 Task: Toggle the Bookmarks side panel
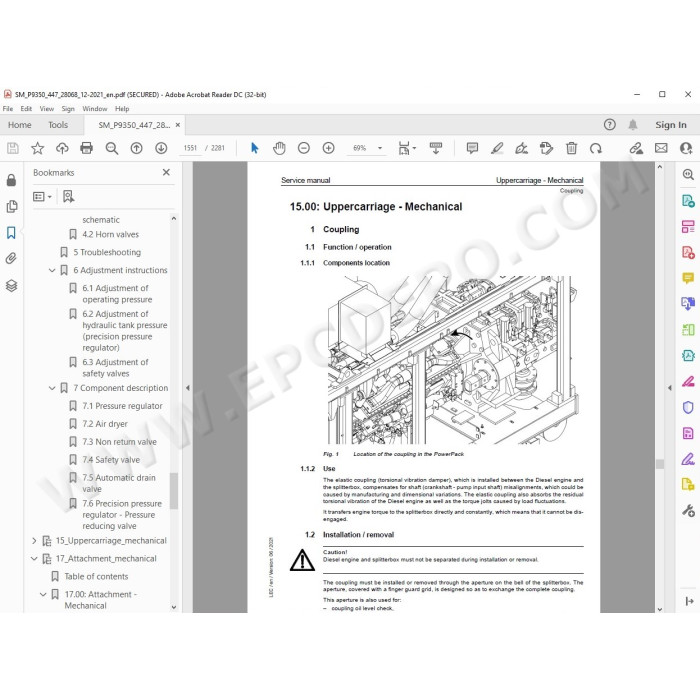tap(11, 233)
